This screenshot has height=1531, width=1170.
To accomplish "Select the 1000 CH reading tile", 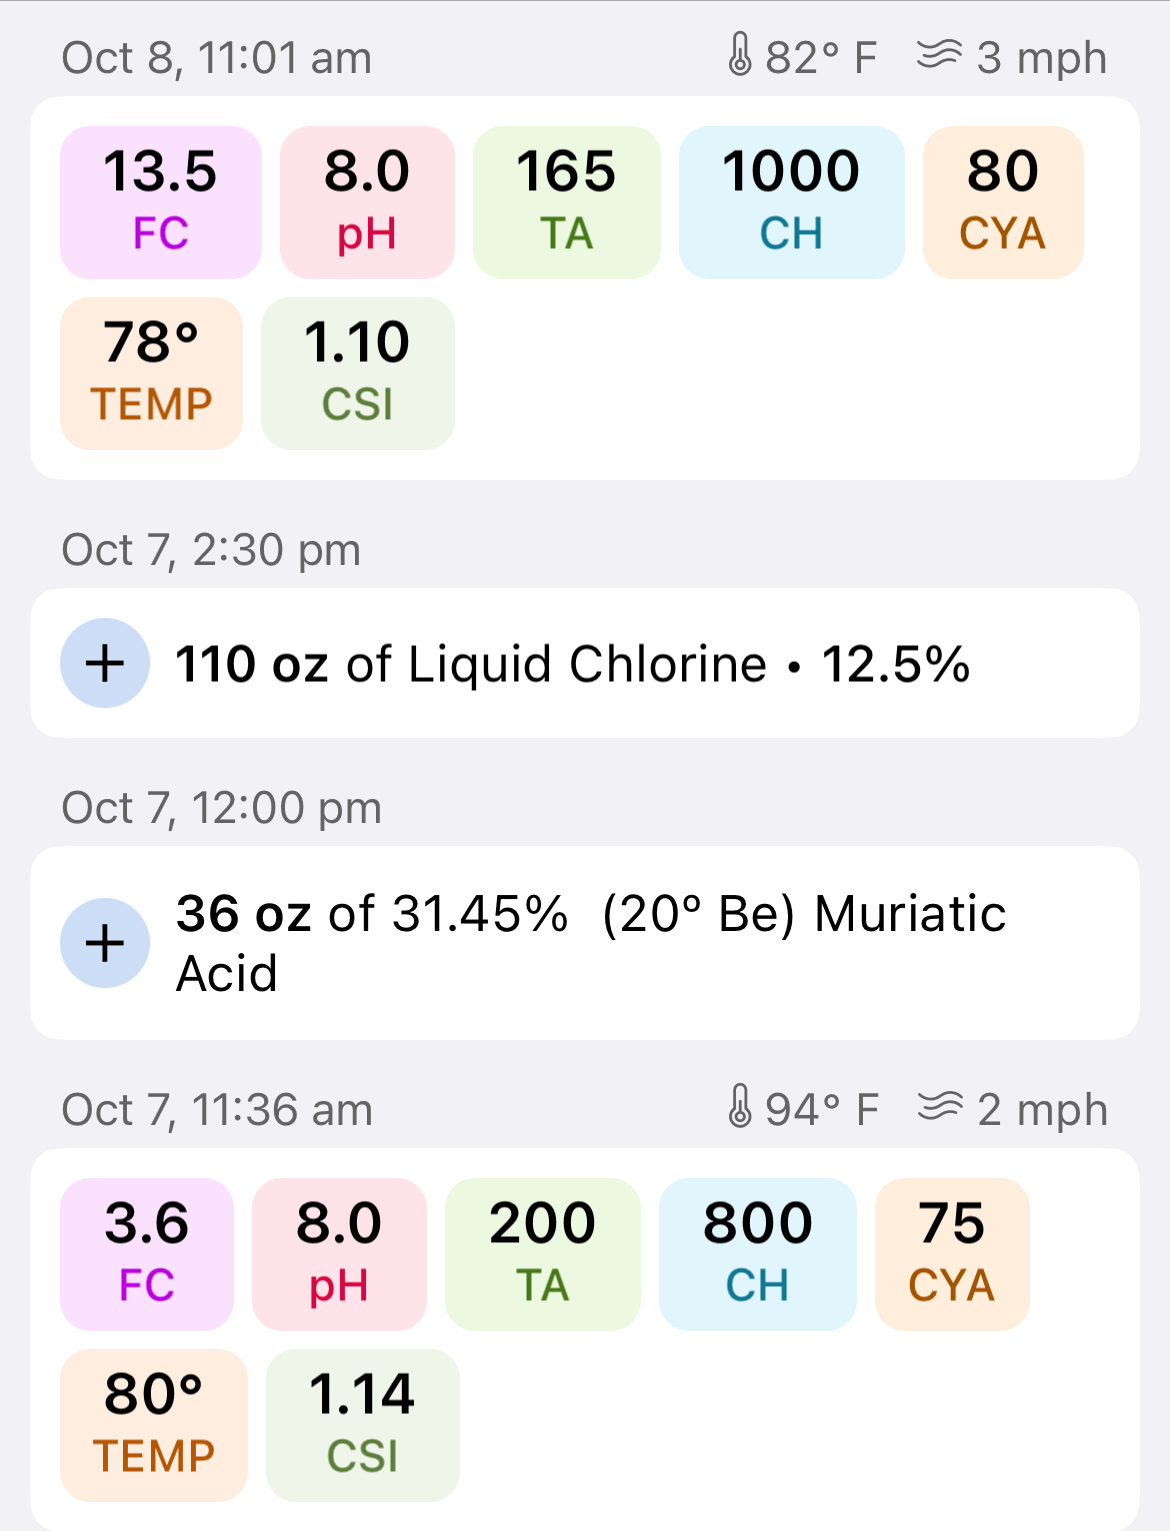I will point(791,202).
